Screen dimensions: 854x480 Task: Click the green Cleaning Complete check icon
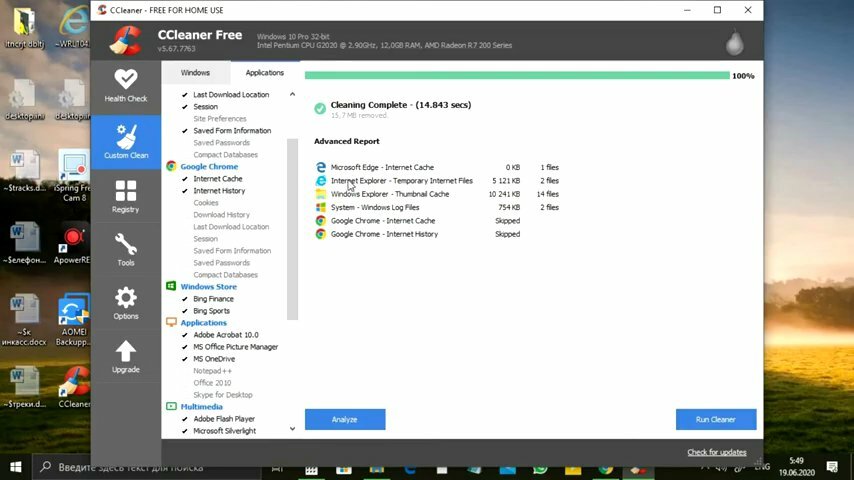[320, 108]
